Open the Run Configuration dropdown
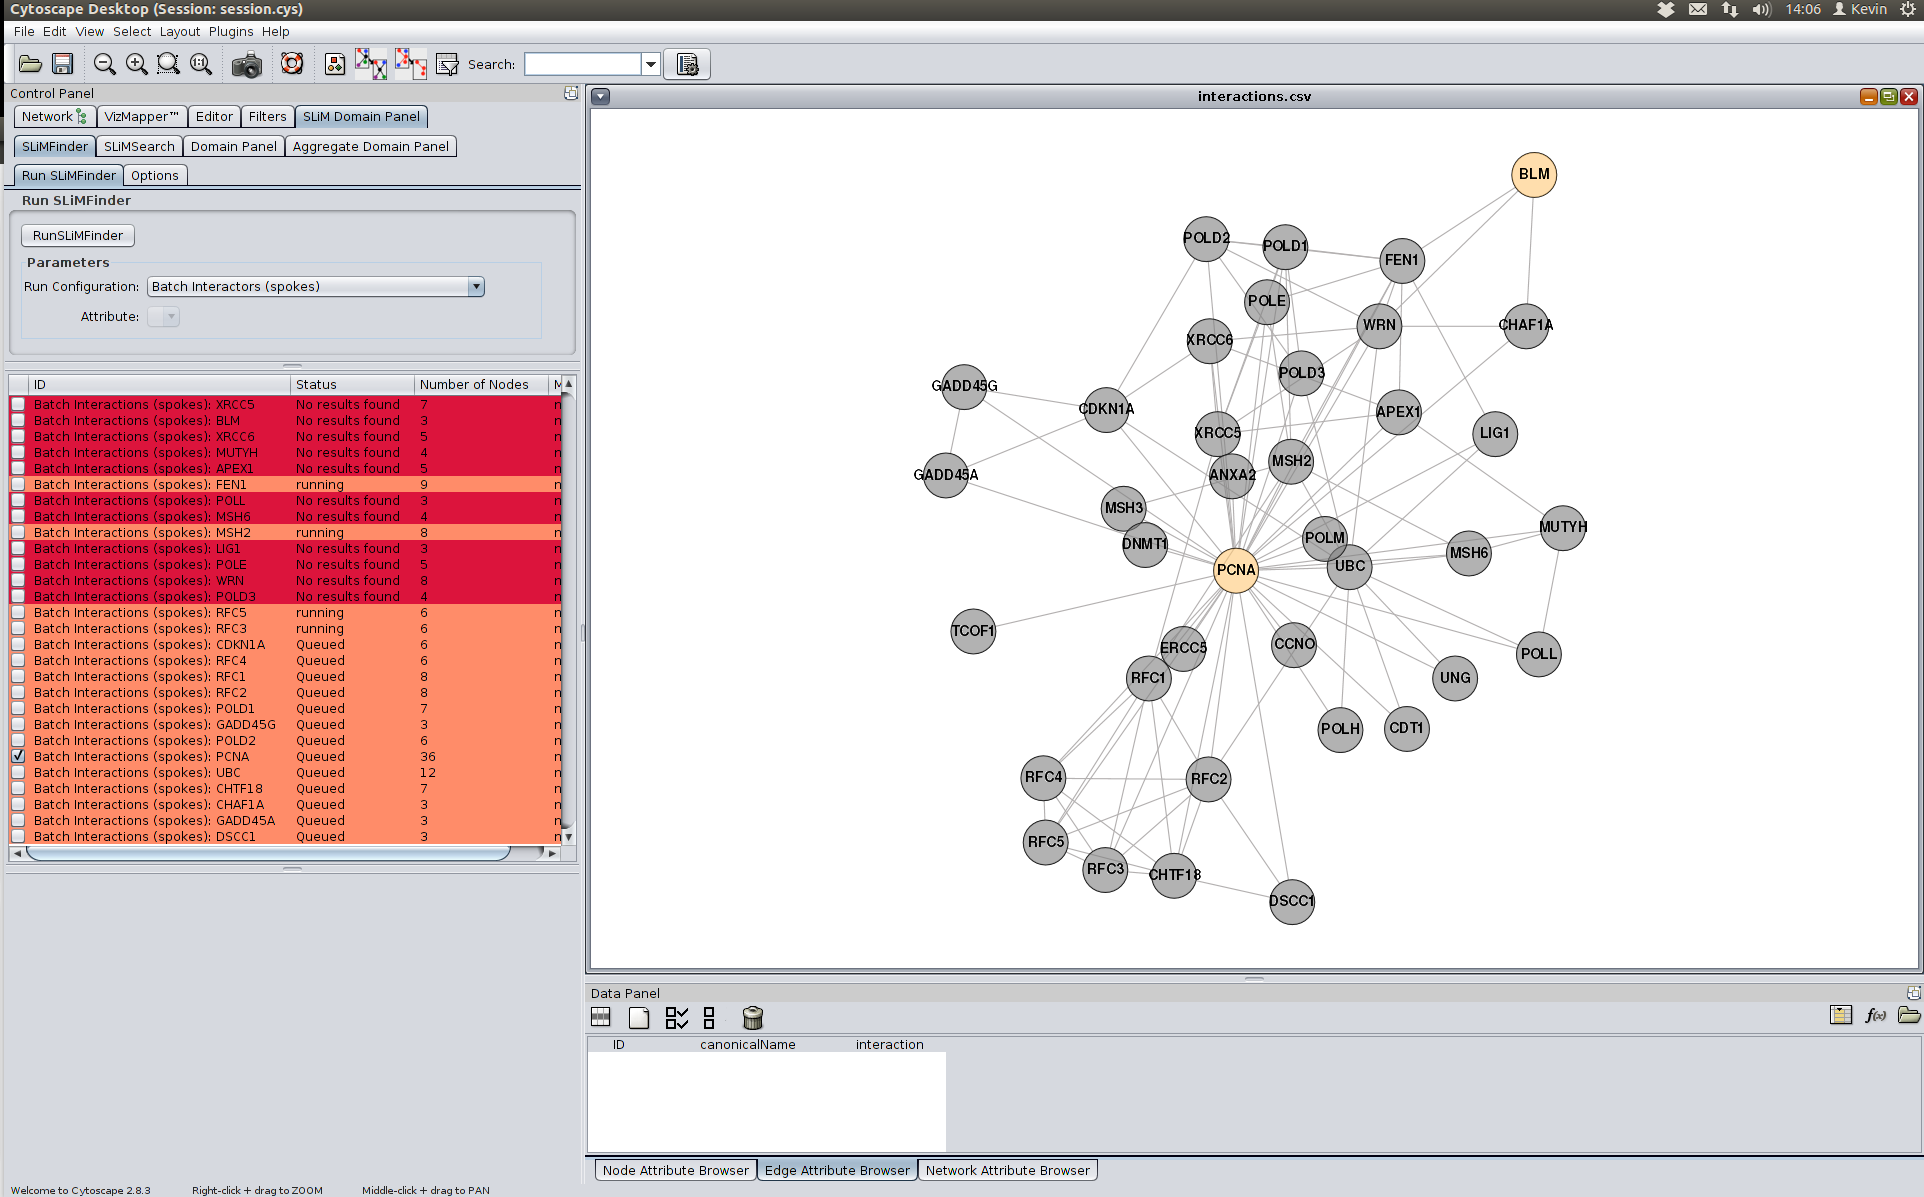1924x1197 pixels. (x=476, y=287)
